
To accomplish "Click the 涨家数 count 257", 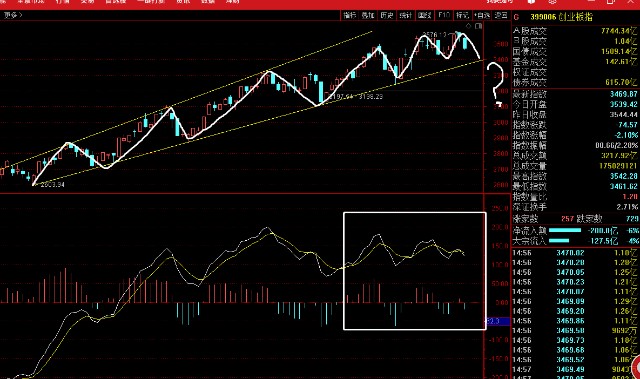I will (567, 219).
